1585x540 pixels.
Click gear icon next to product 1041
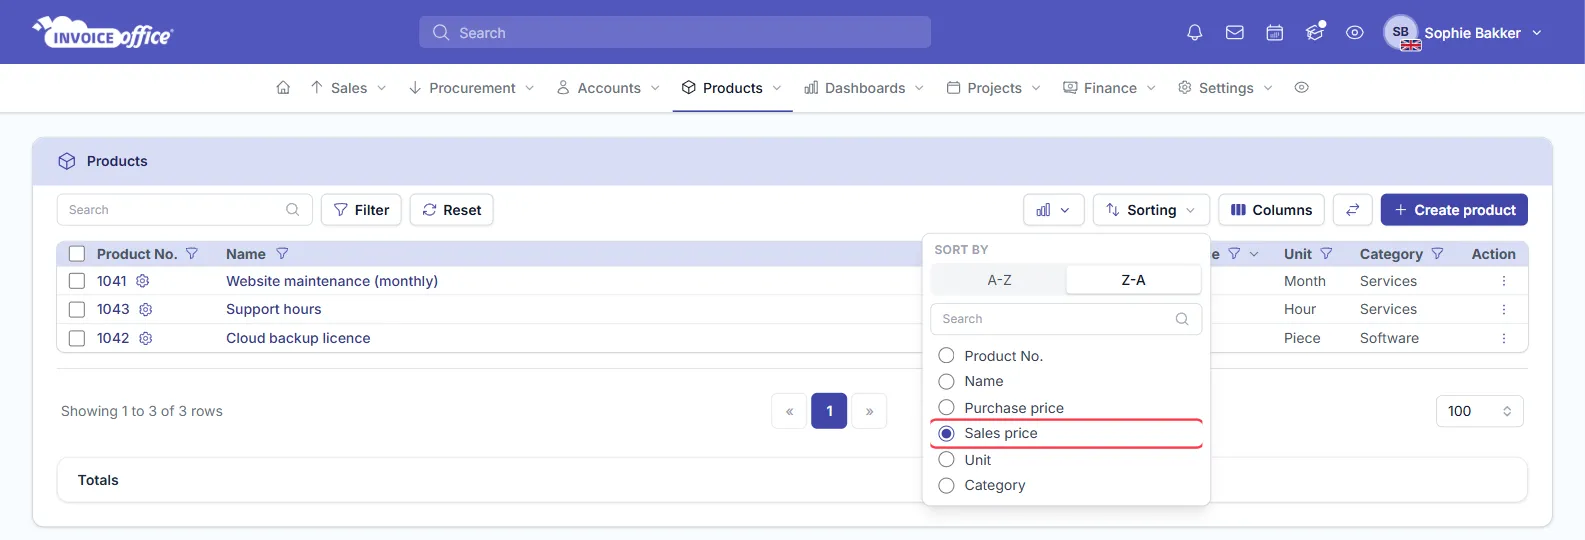point(142,281)
